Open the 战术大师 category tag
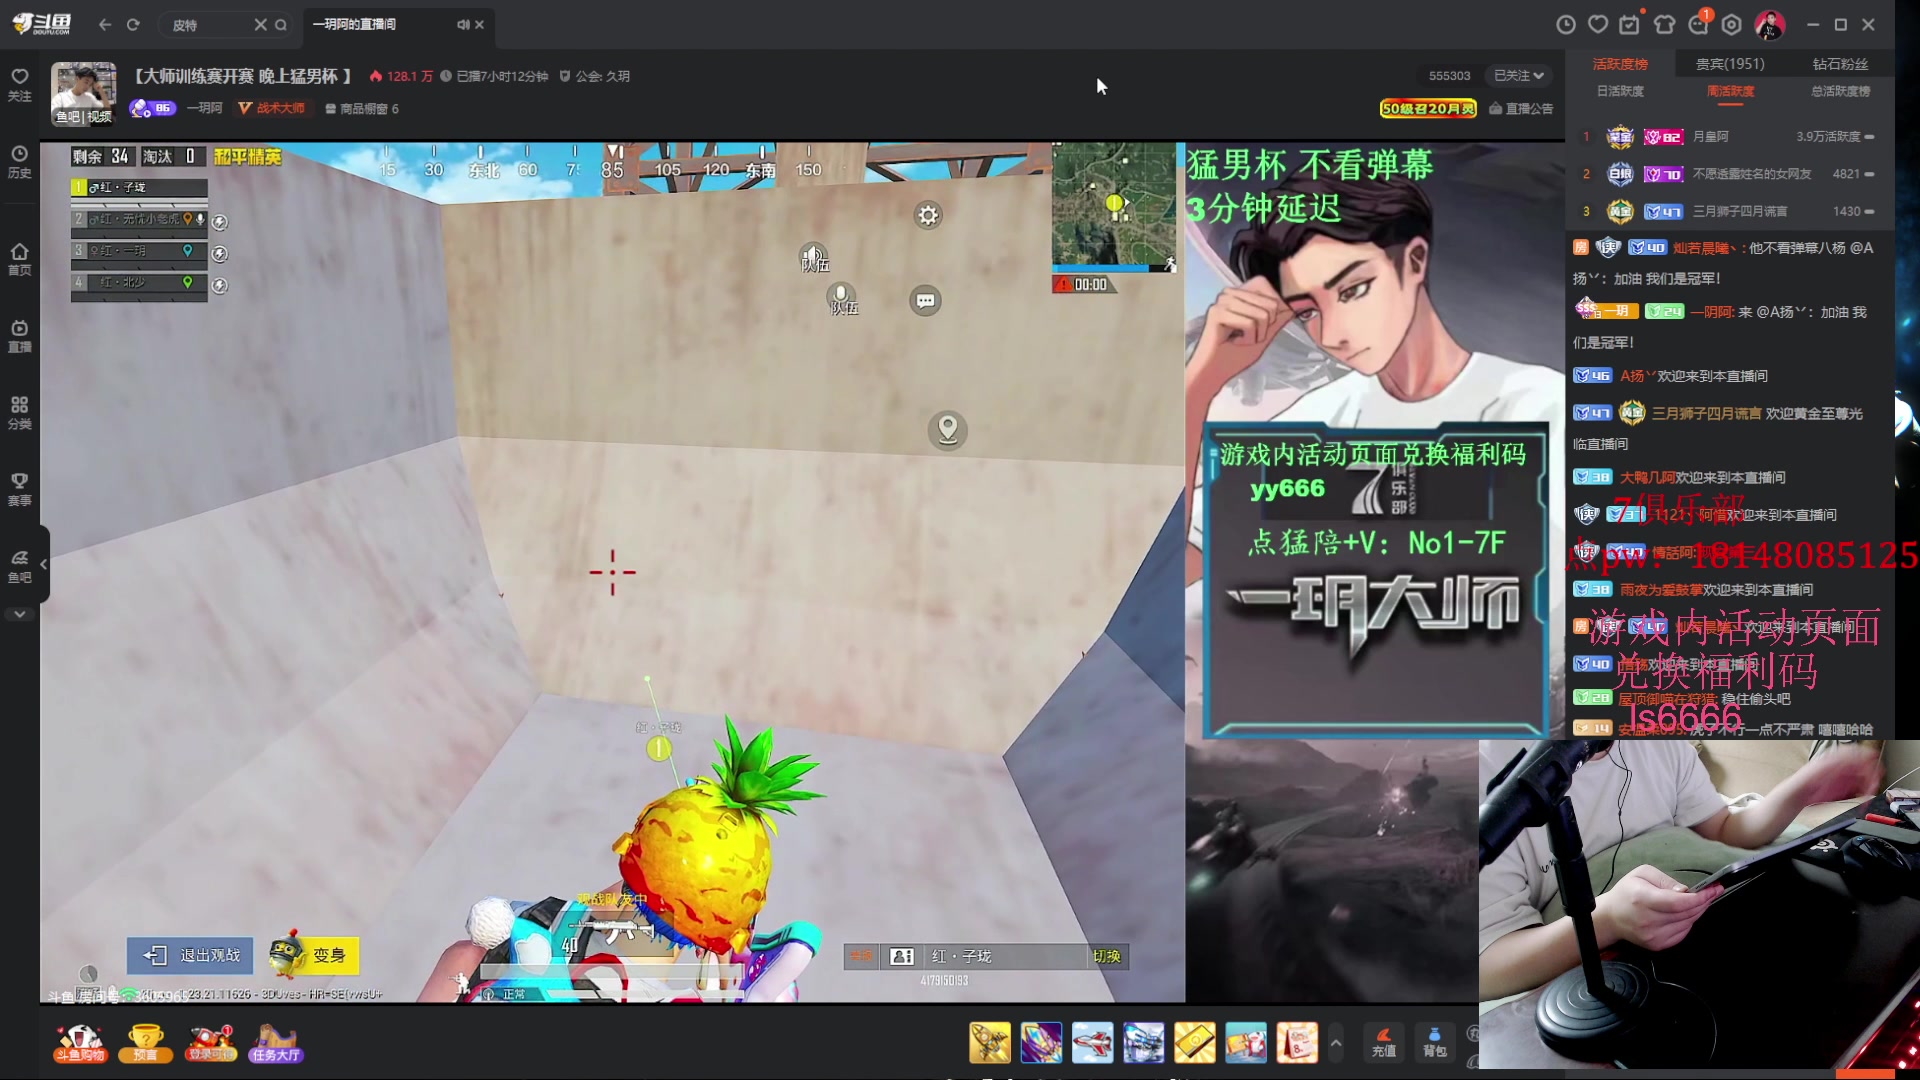The height and width of the screenshot is (1080, 1920). pyautogui.click(x=272, y=108)
